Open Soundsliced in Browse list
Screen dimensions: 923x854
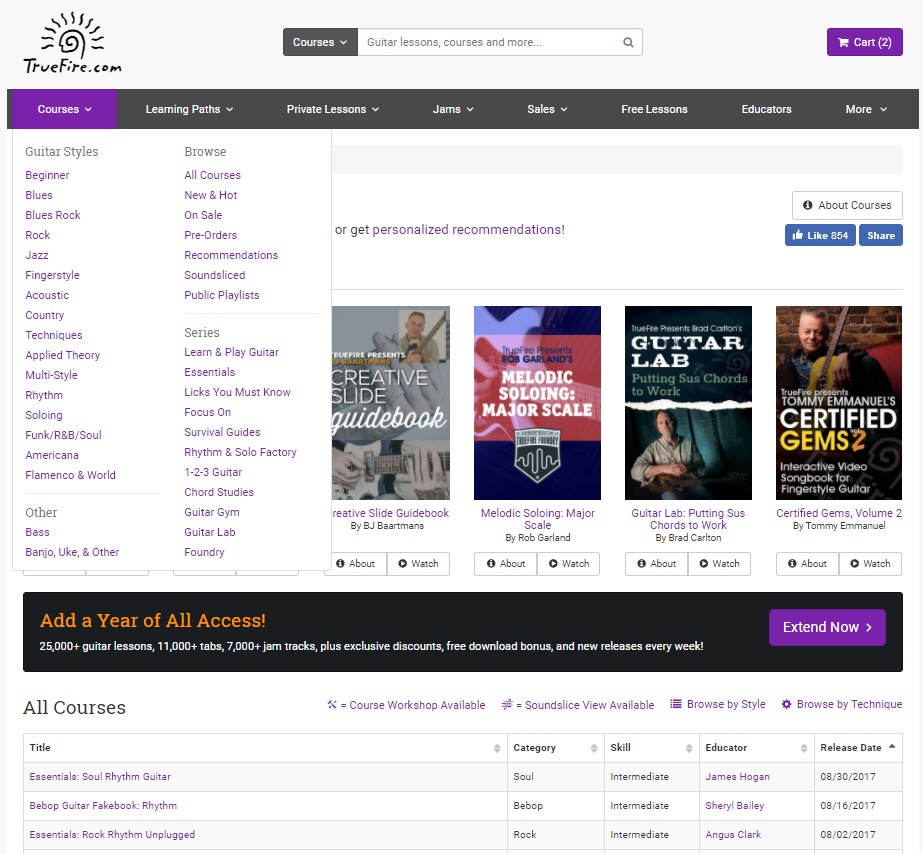click(214, 275)
